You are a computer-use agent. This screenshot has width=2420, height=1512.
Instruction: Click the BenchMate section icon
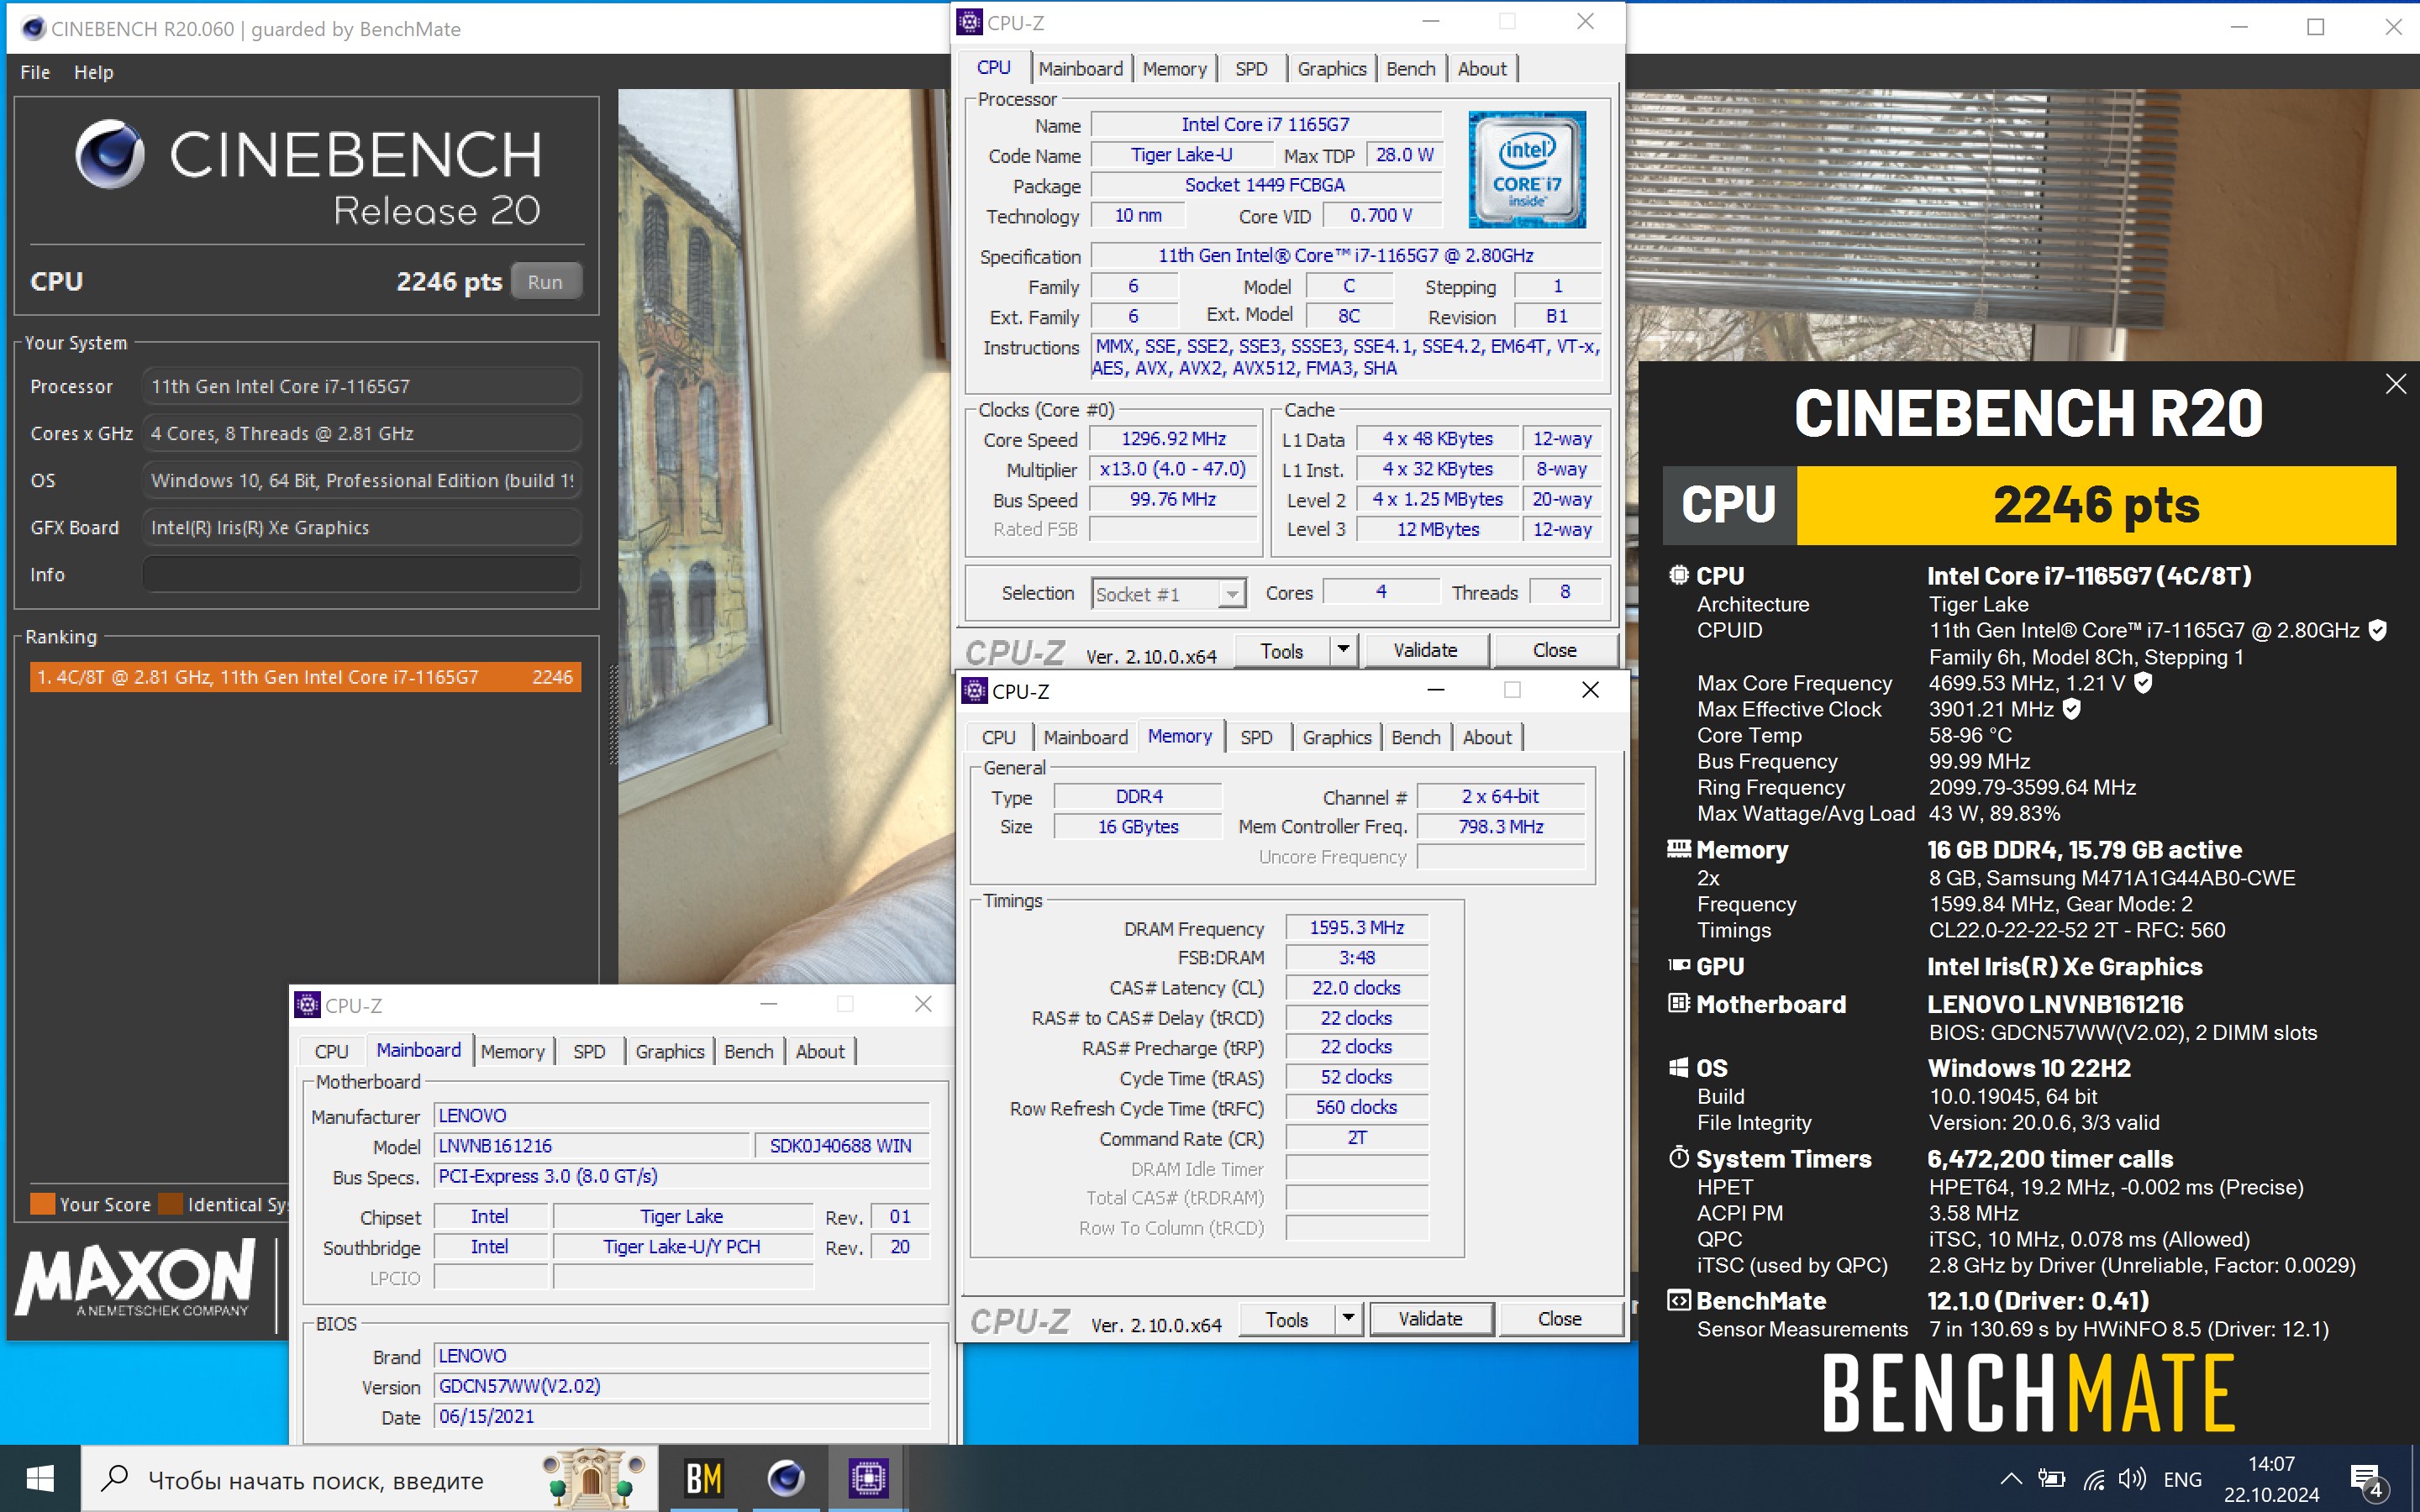(1679, 1300)
